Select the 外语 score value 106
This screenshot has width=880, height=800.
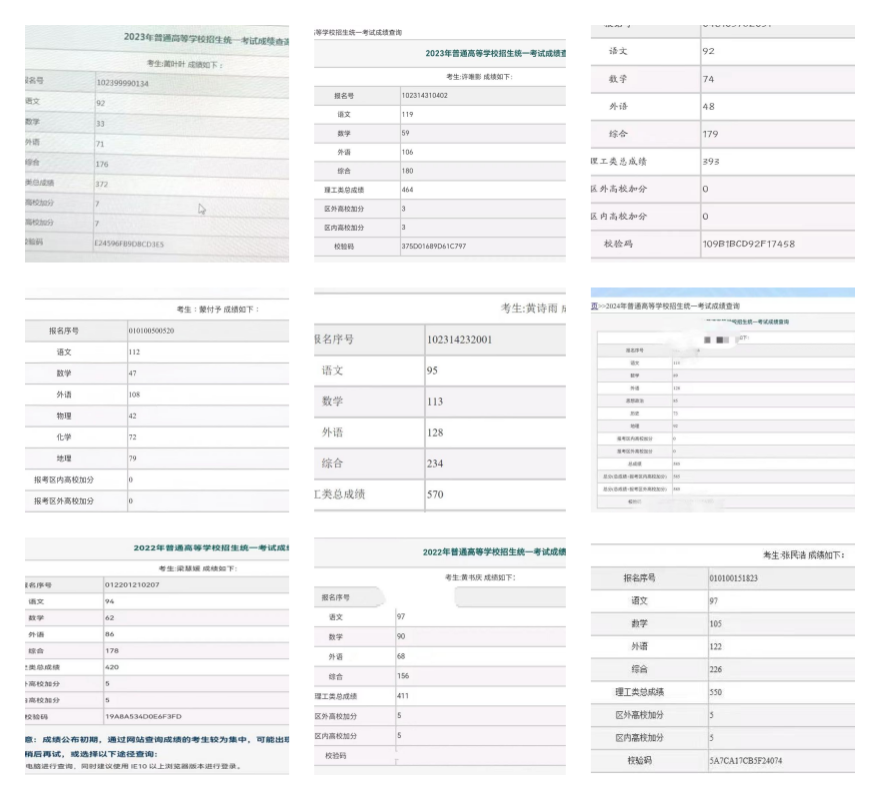[407, 152]
